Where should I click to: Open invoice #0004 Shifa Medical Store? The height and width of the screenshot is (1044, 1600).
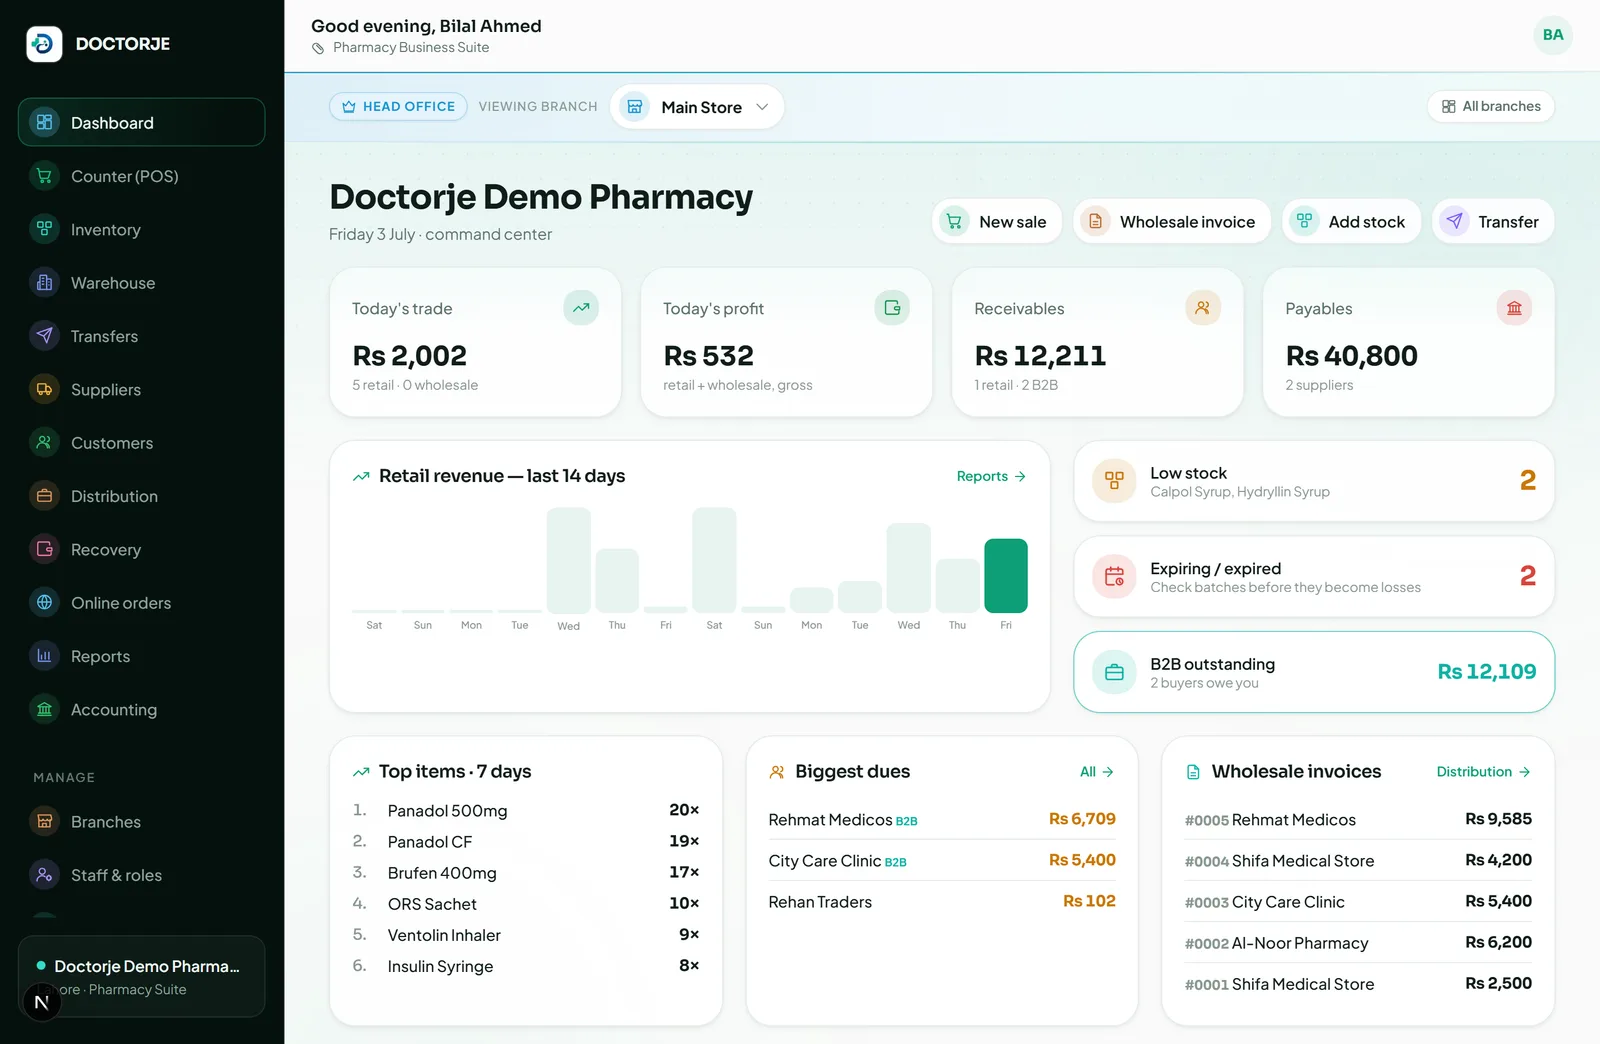click(1358, 860)
